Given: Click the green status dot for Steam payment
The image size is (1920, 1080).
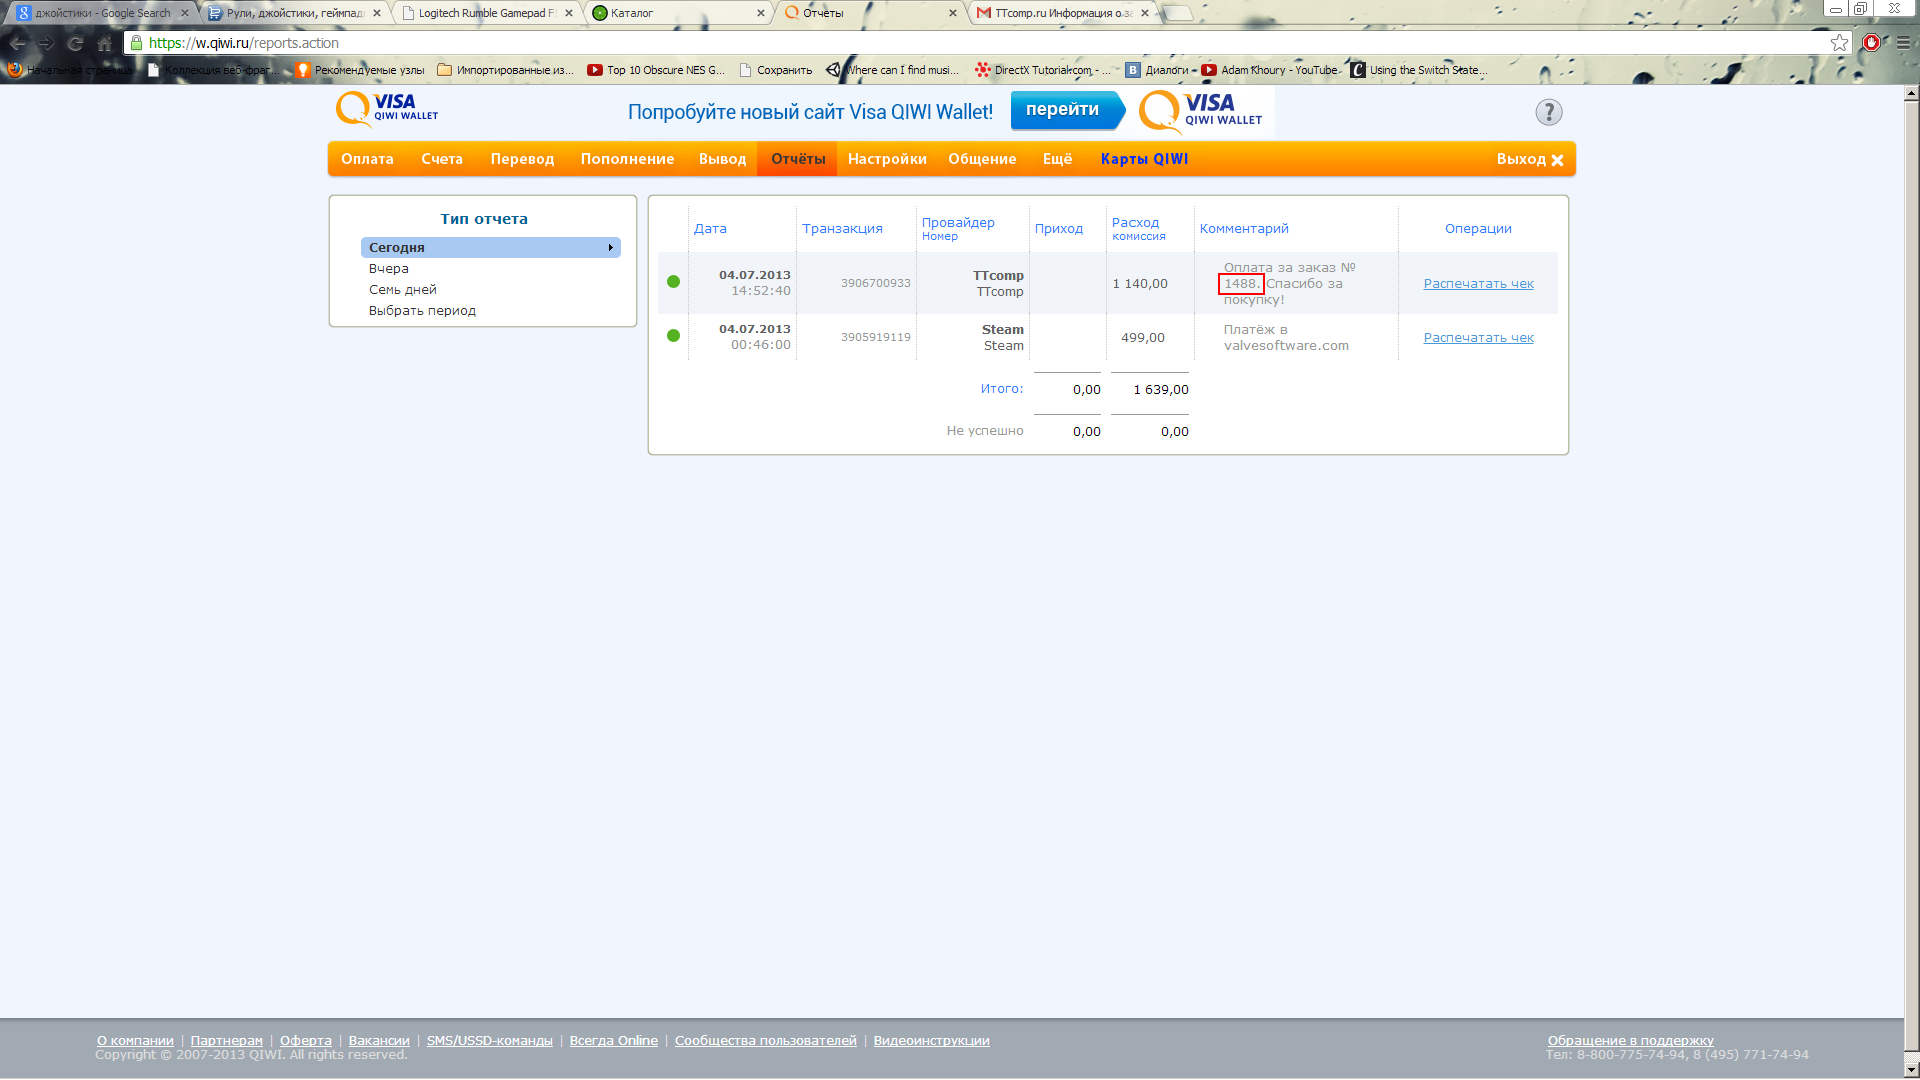Looking at the screenshot, I should (x=673, y=336).
